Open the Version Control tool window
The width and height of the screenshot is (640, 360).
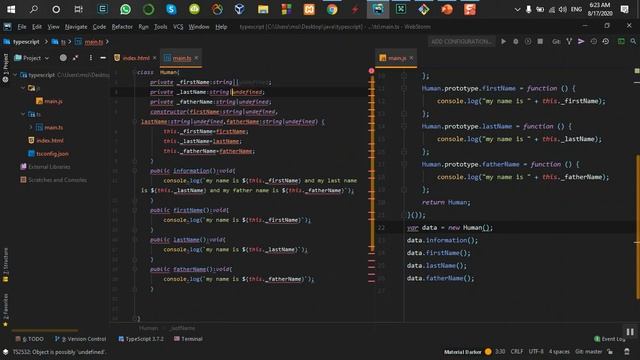pos(80,339)
